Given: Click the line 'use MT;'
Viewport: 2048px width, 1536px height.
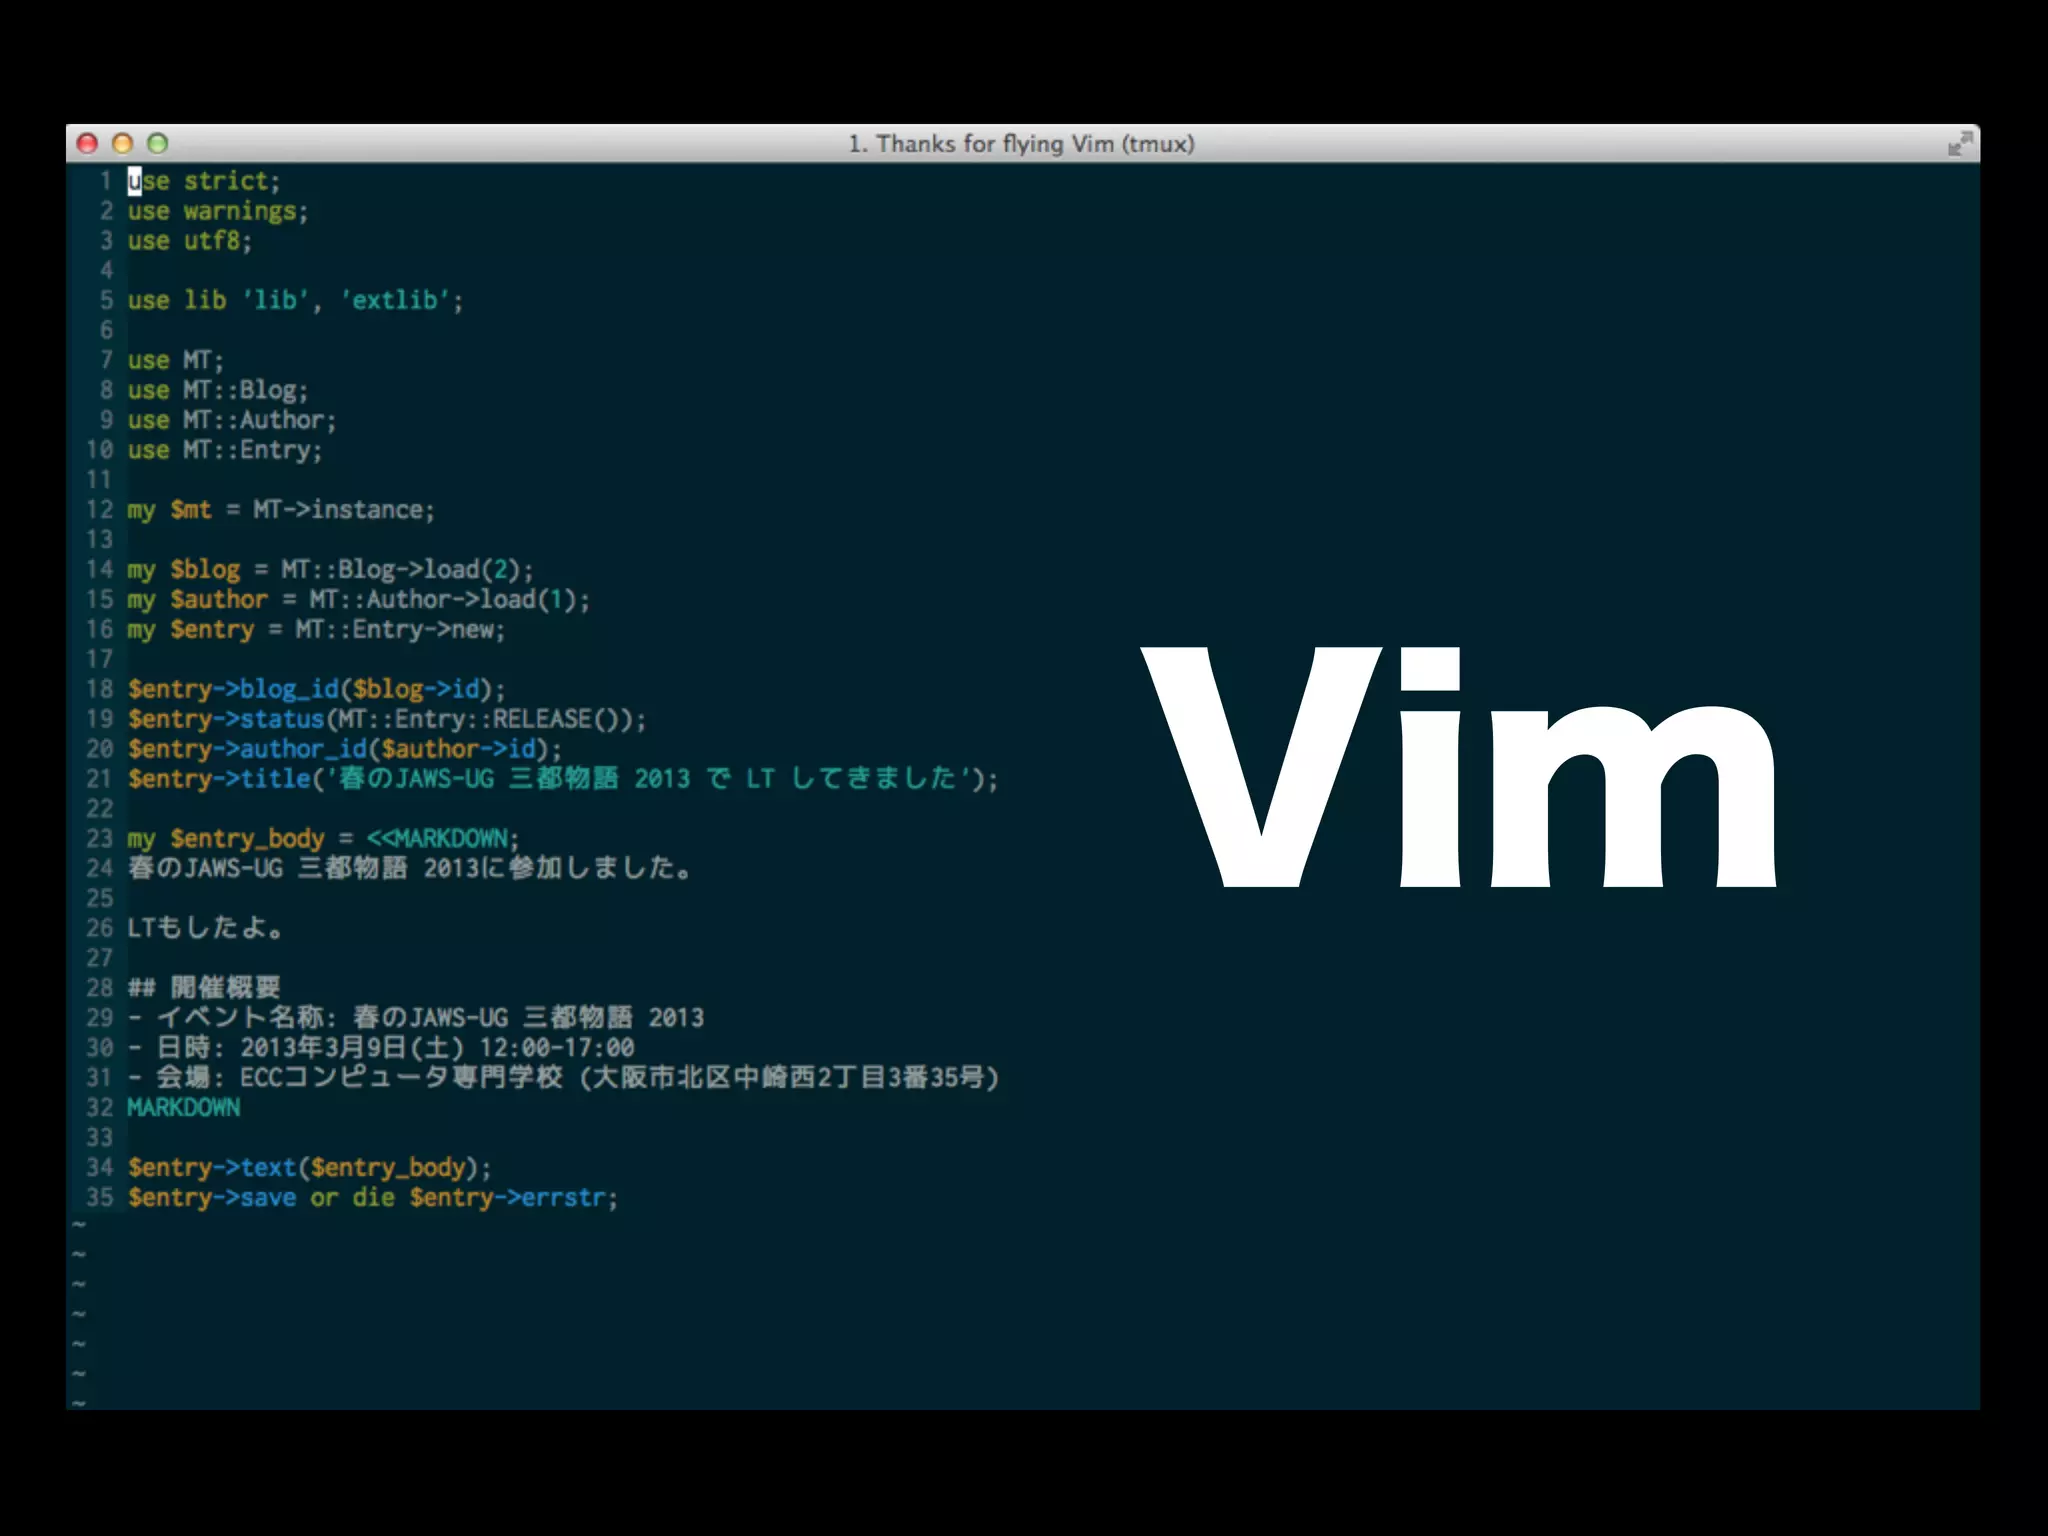Looking at the screenshot, I should tap(176, 360).
